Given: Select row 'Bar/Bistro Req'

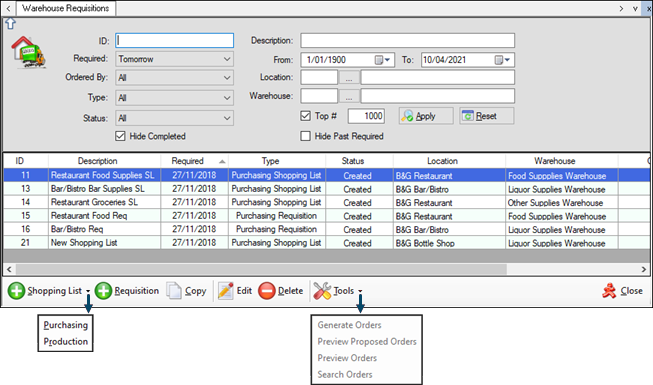Looking at the screenshot, I should pyautogui.click(x=326, y=230).
